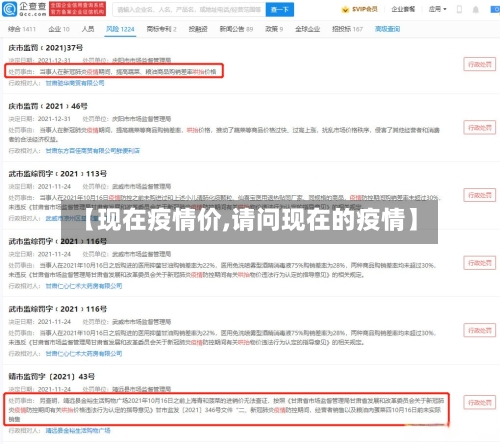Open record 靖市监罚字〔2021〕43号
The image size is (500, 444).
(52, 377)
